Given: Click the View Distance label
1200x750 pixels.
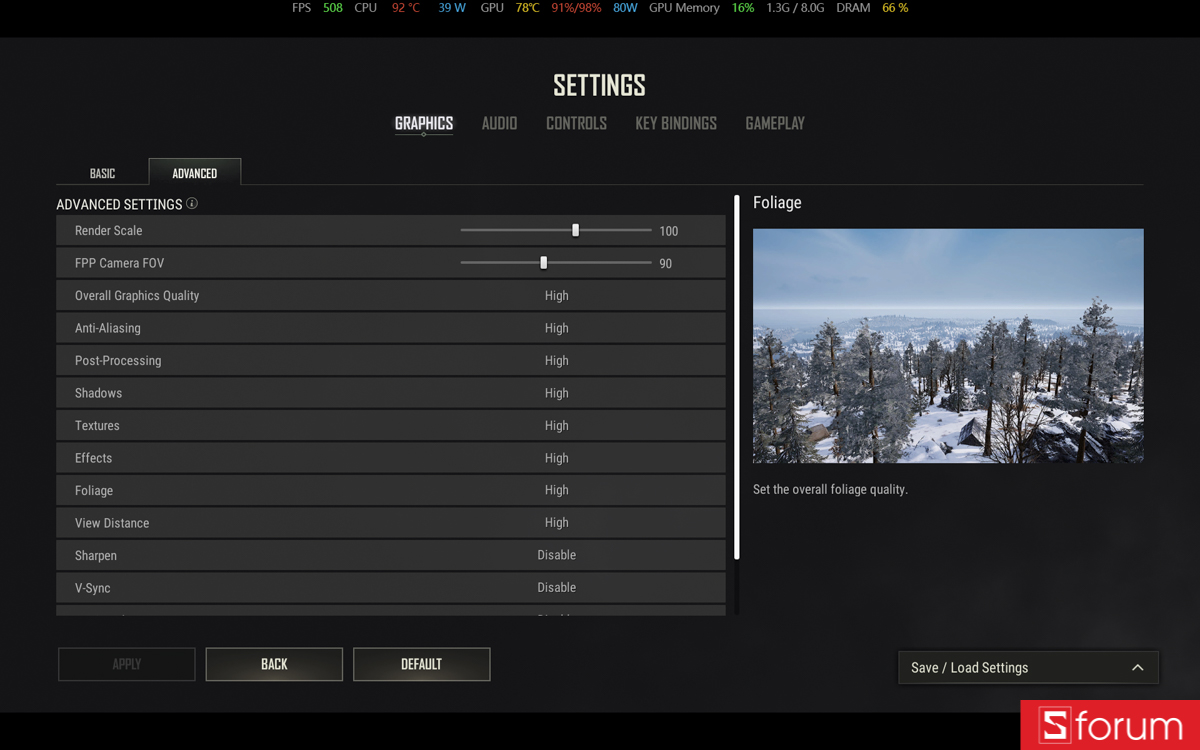Looking at the screenshot, I should pos(112,523).
